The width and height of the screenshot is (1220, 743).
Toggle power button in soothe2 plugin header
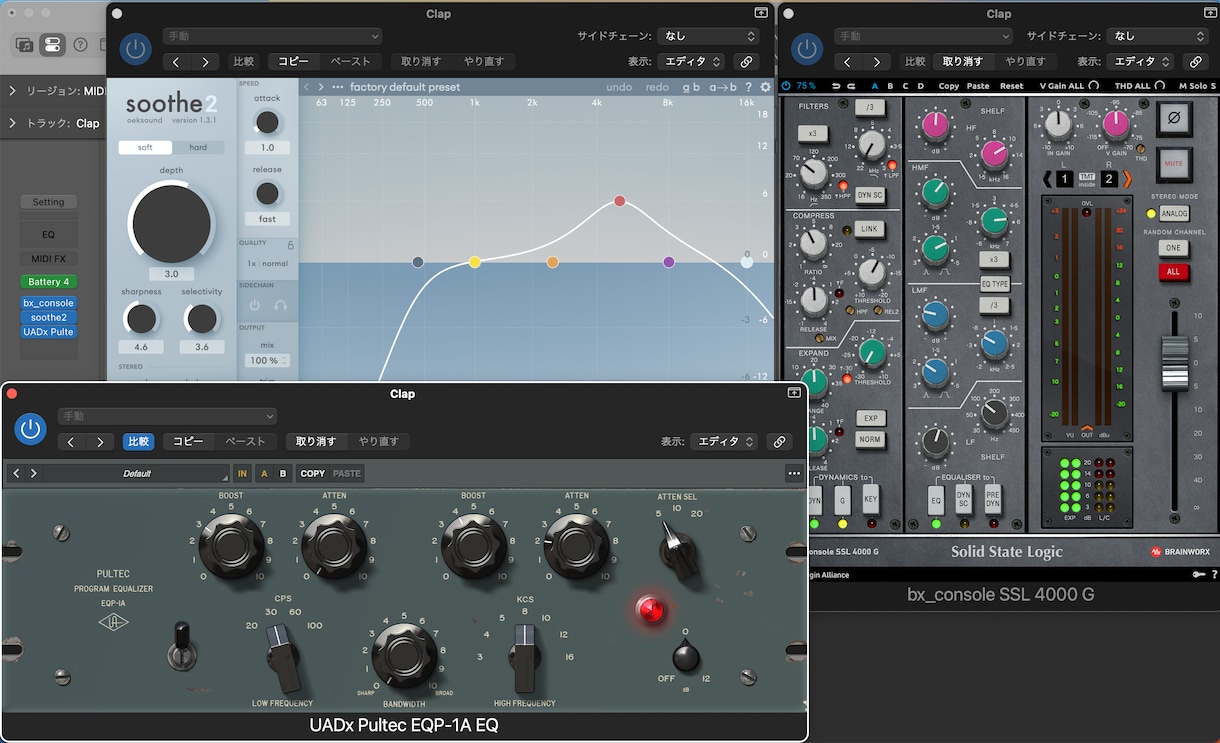135,49
